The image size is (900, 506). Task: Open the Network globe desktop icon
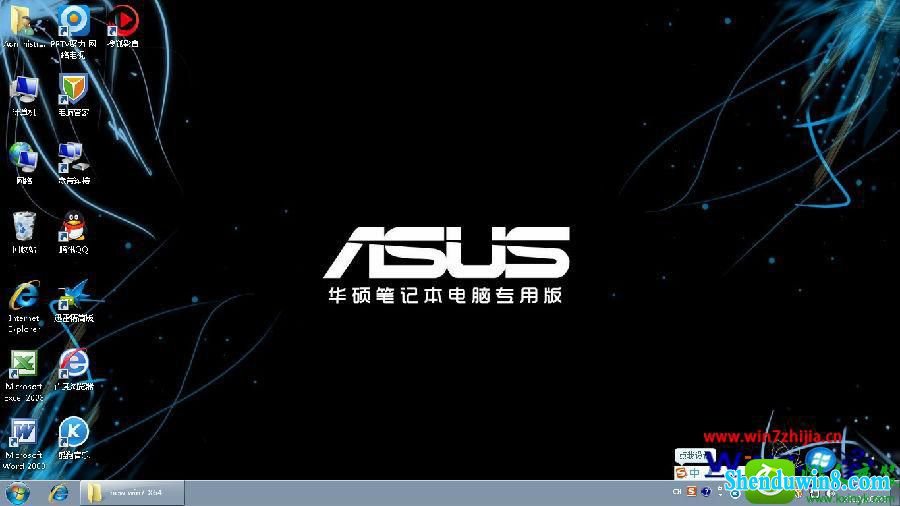pos(24,163)
